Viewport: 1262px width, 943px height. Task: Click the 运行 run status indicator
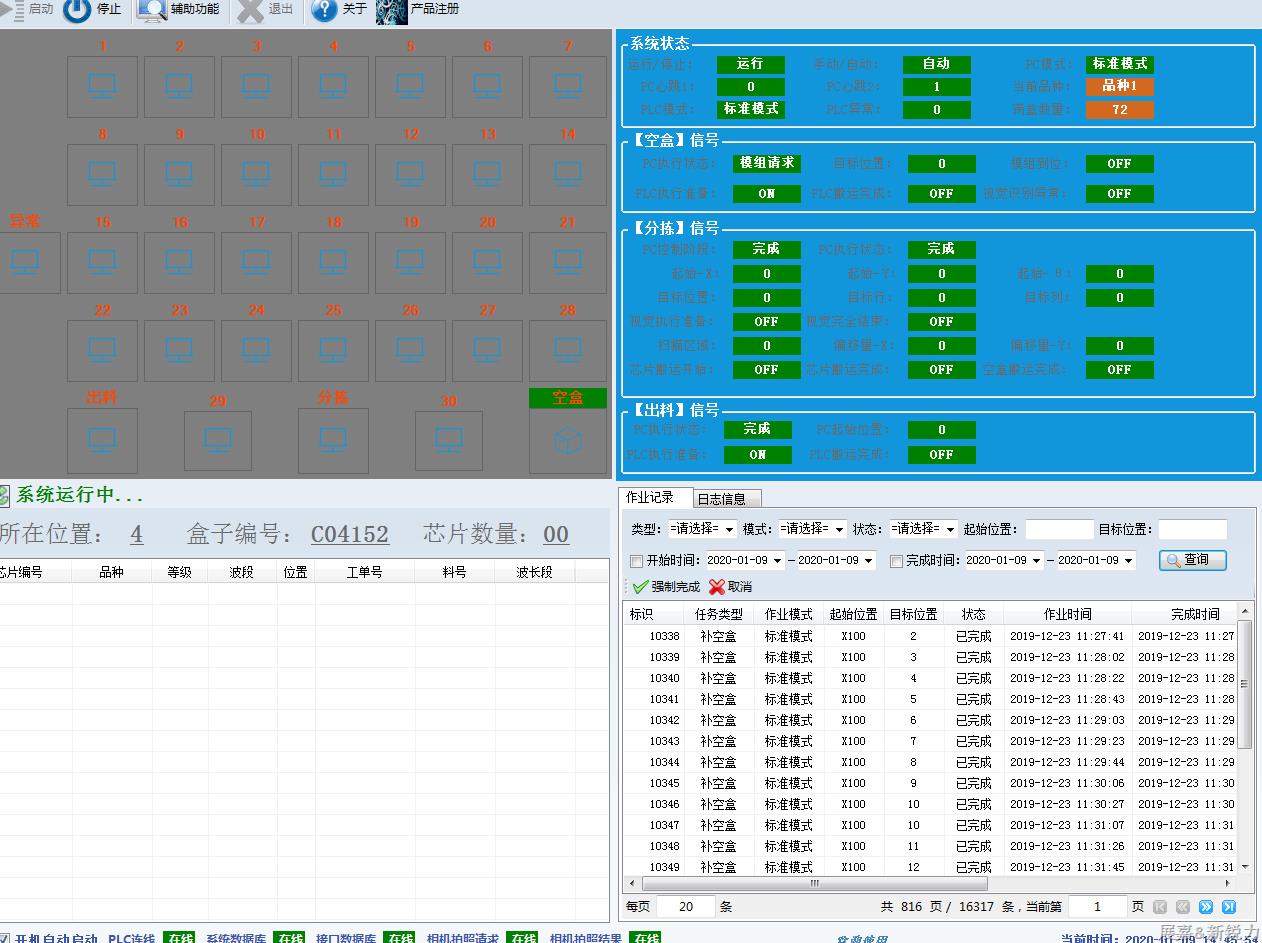click(750, 64)
